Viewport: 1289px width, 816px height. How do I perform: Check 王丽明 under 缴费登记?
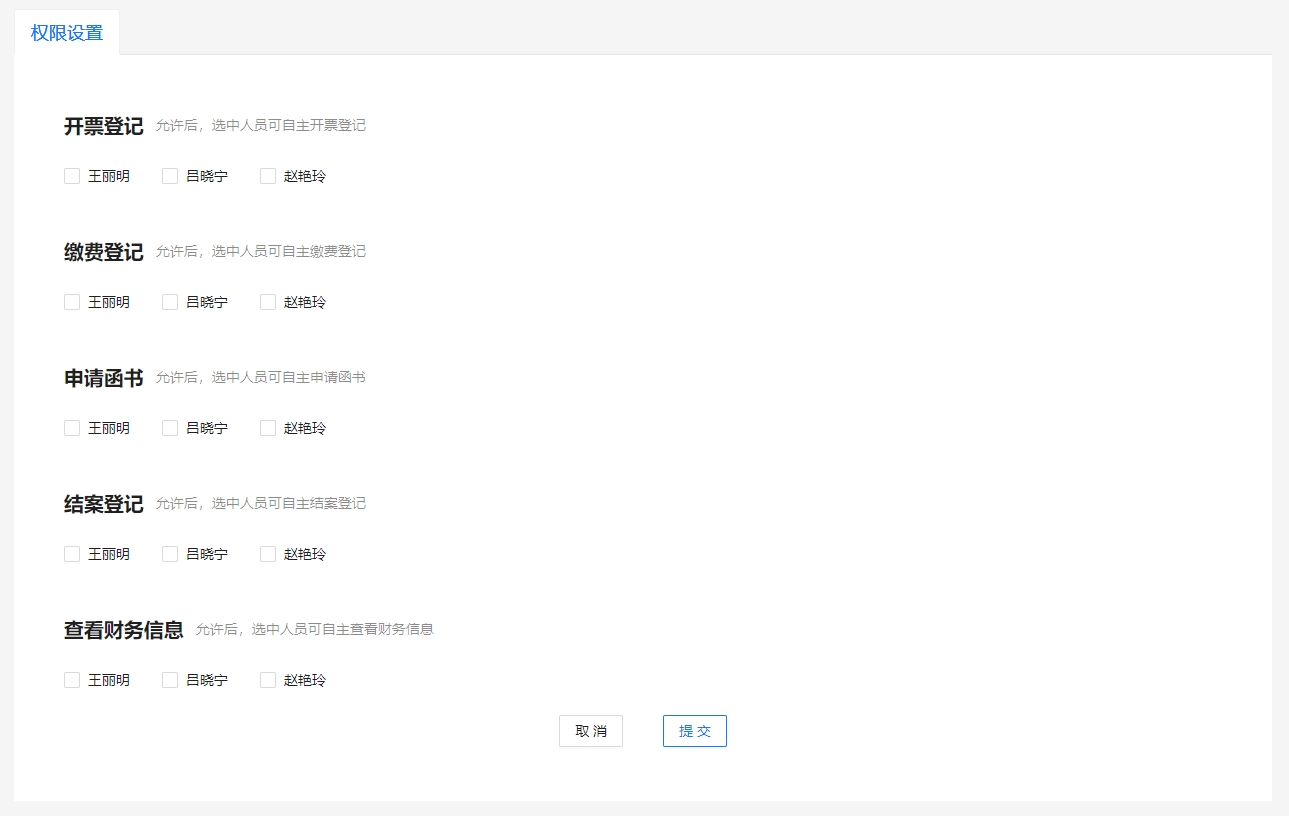72,302
